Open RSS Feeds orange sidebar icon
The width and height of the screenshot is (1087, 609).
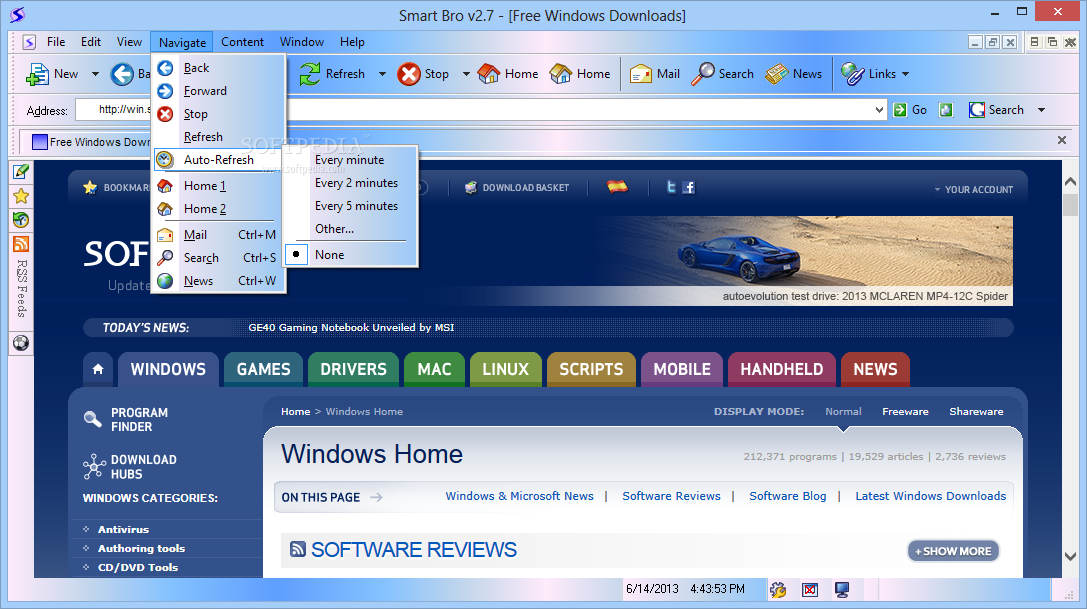(21, 243)
